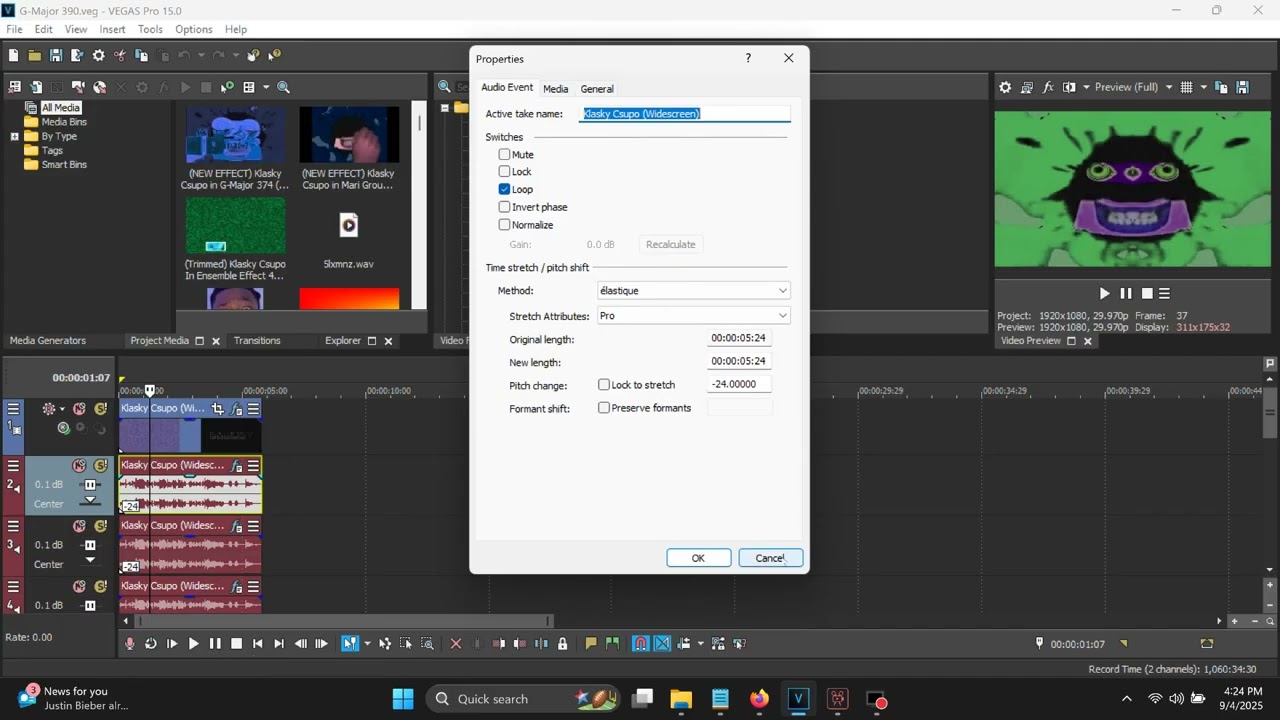Screen dimensions: 1280x720
Task: Switch to the Transitions tab
Action: coord(257,341)
